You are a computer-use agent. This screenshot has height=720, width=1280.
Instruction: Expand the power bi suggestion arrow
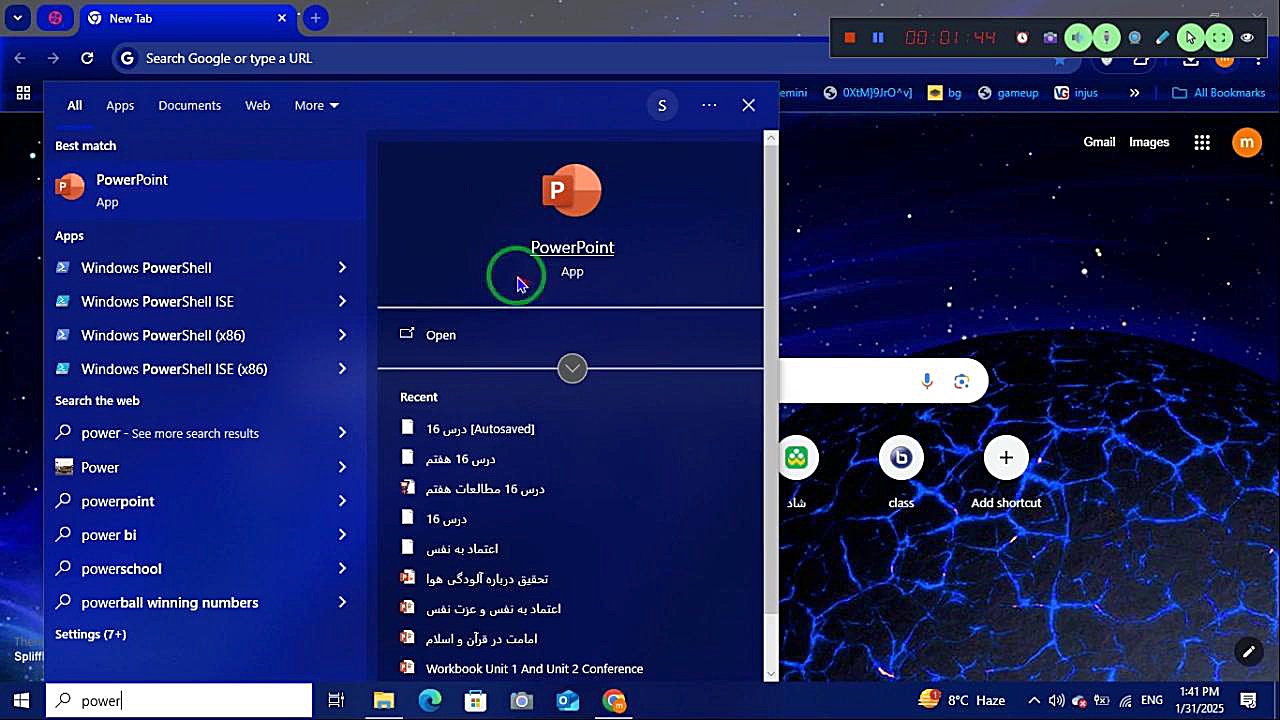[342, 535]
